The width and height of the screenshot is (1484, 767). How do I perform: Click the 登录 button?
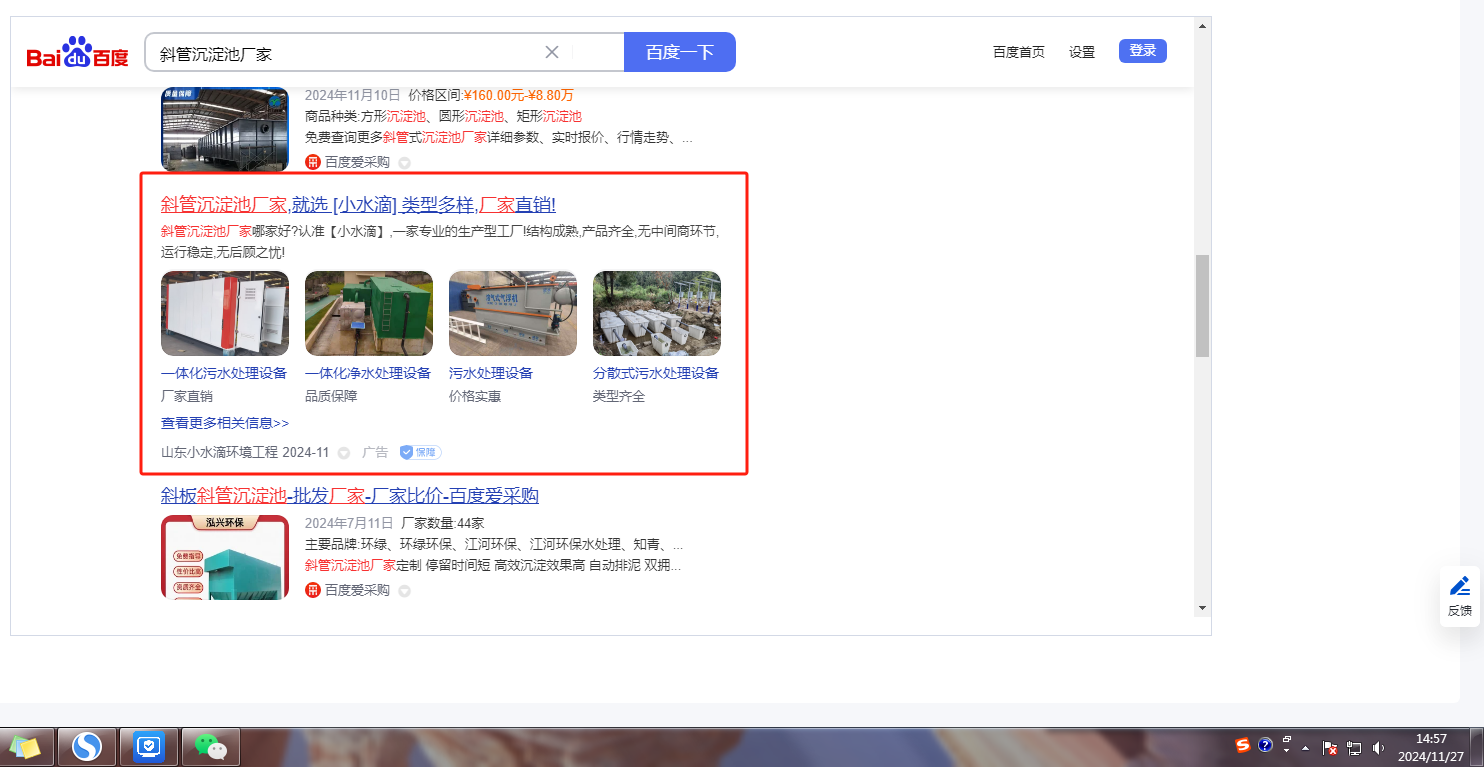(x=1143, y=51)
